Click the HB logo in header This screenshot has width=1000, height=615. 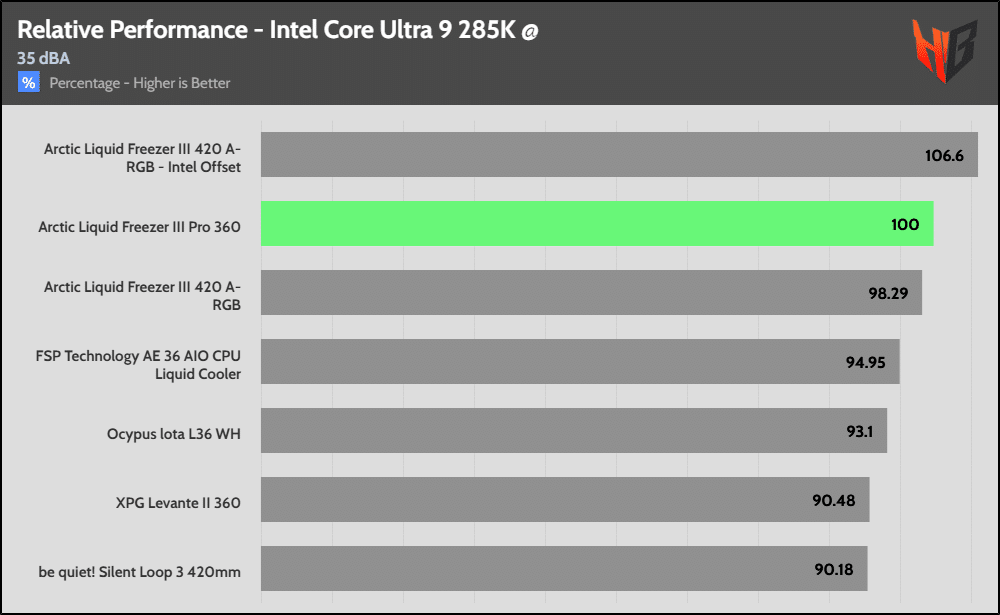(x=944, y=50)
